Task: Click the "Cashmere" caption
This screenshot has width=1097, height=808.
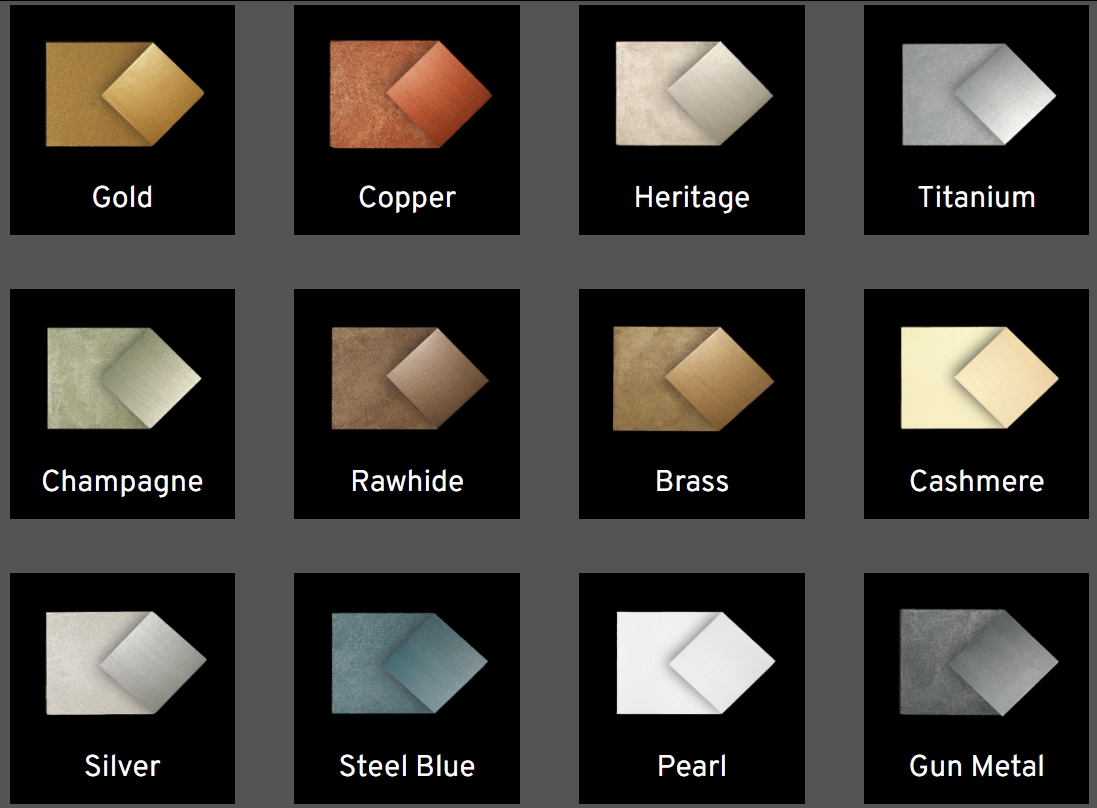Action: 976,482
